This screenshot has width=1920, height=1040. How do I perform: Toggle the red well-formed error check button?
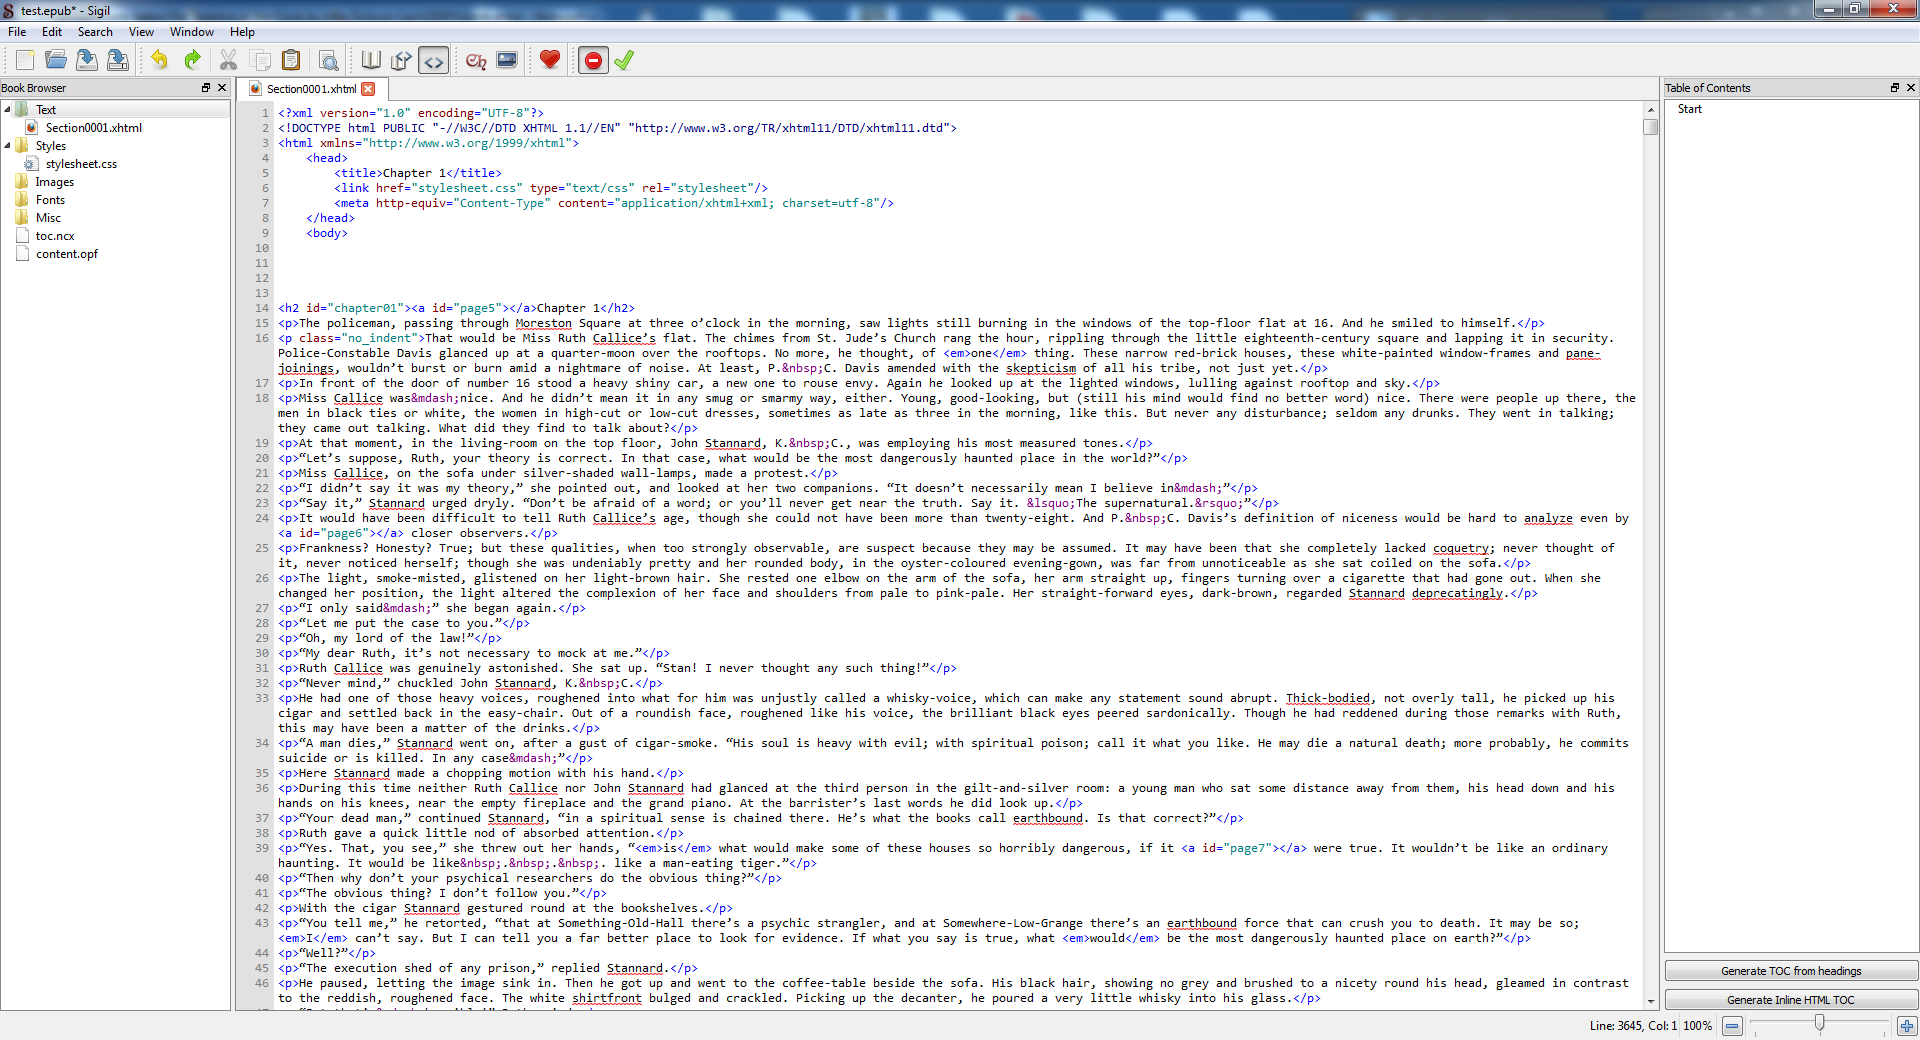tap(593, 60)
